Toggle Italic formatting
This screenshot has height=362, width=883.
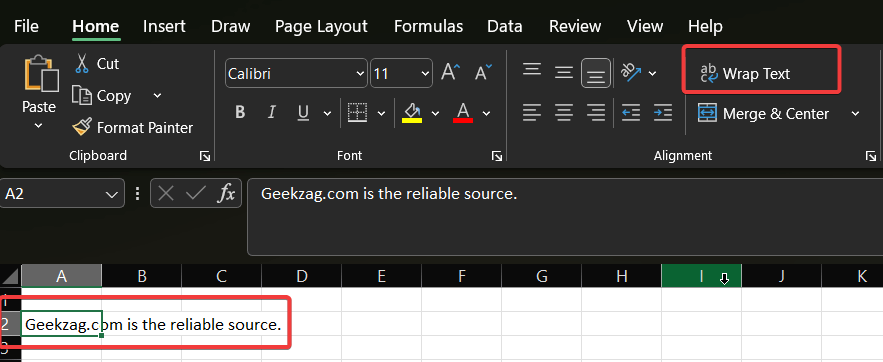pyautogui.click(x=272, y=113)
